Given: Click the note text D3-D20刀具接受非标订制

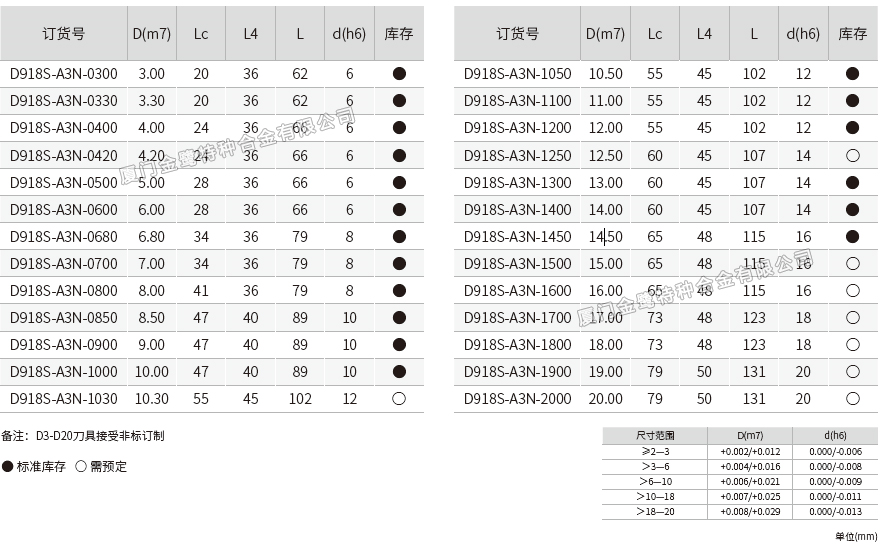Looking at the screenshot, I should tap(100, 436).
